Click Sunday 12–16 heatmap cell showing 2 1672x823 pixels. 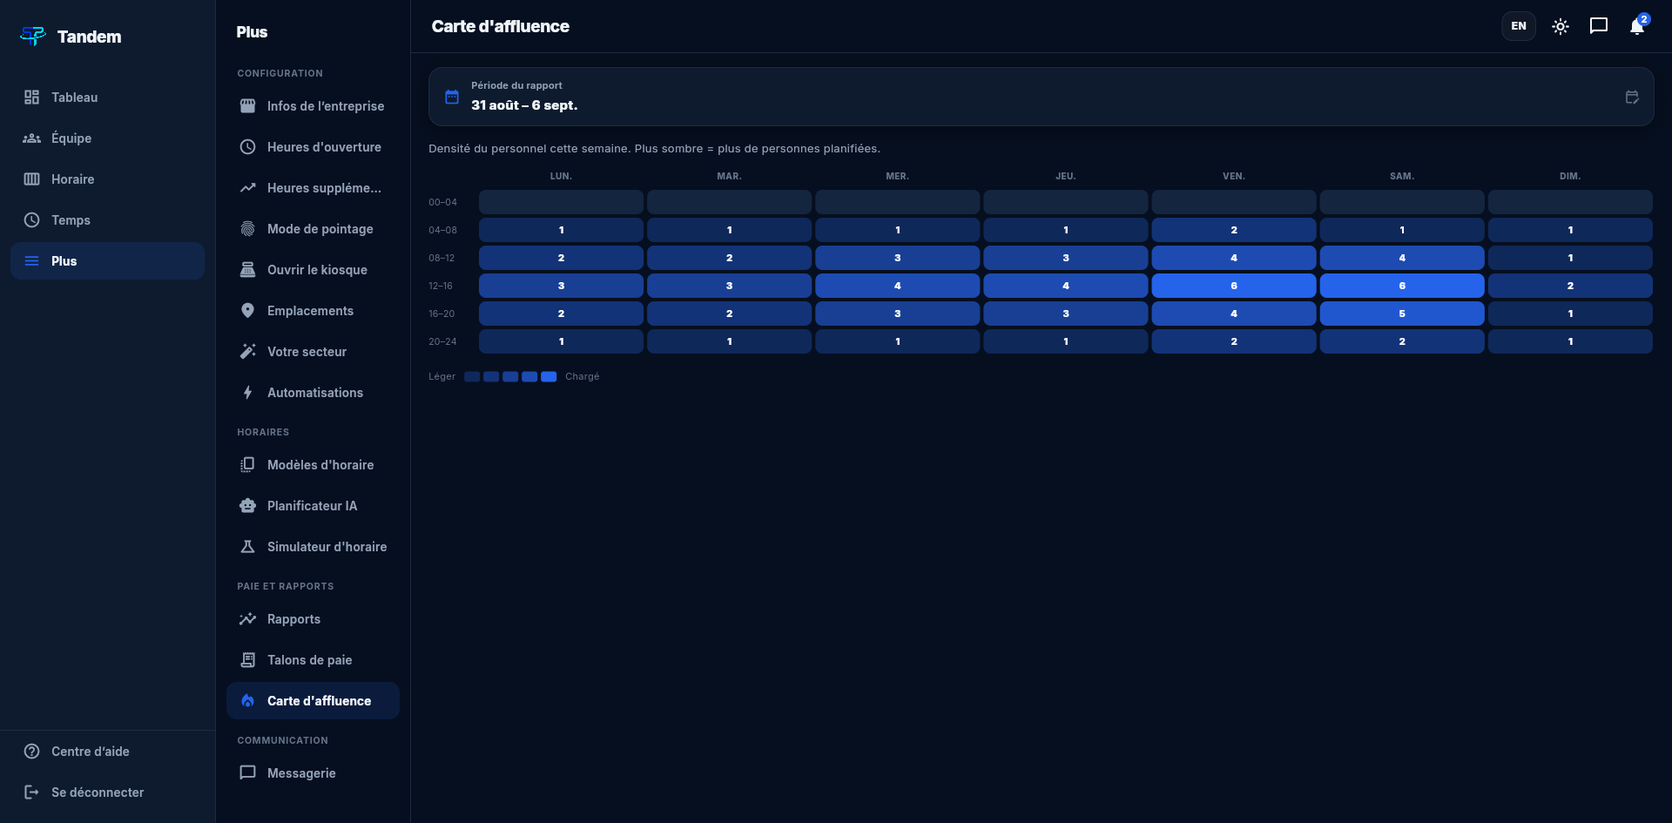[x=1570, y=286]
